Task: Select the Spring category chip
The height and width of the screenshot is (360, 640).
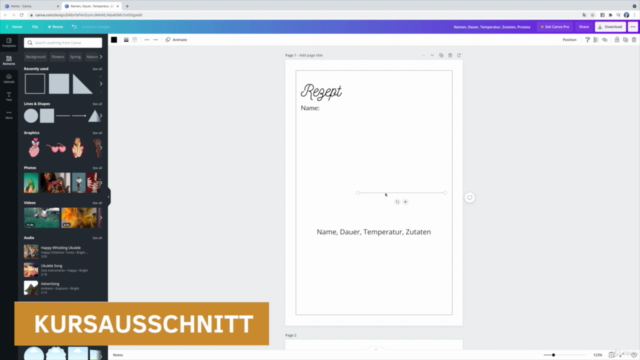Action: pyautogui.click(x=76, y=57)
